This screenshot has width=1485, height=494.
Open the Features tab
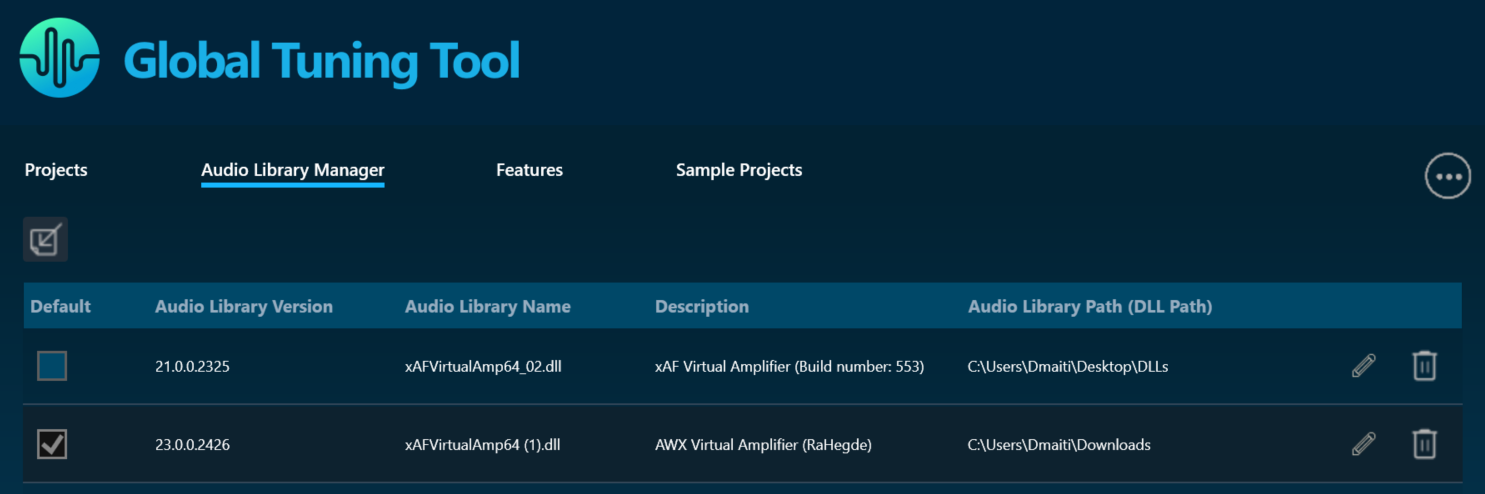pos(529,170)
